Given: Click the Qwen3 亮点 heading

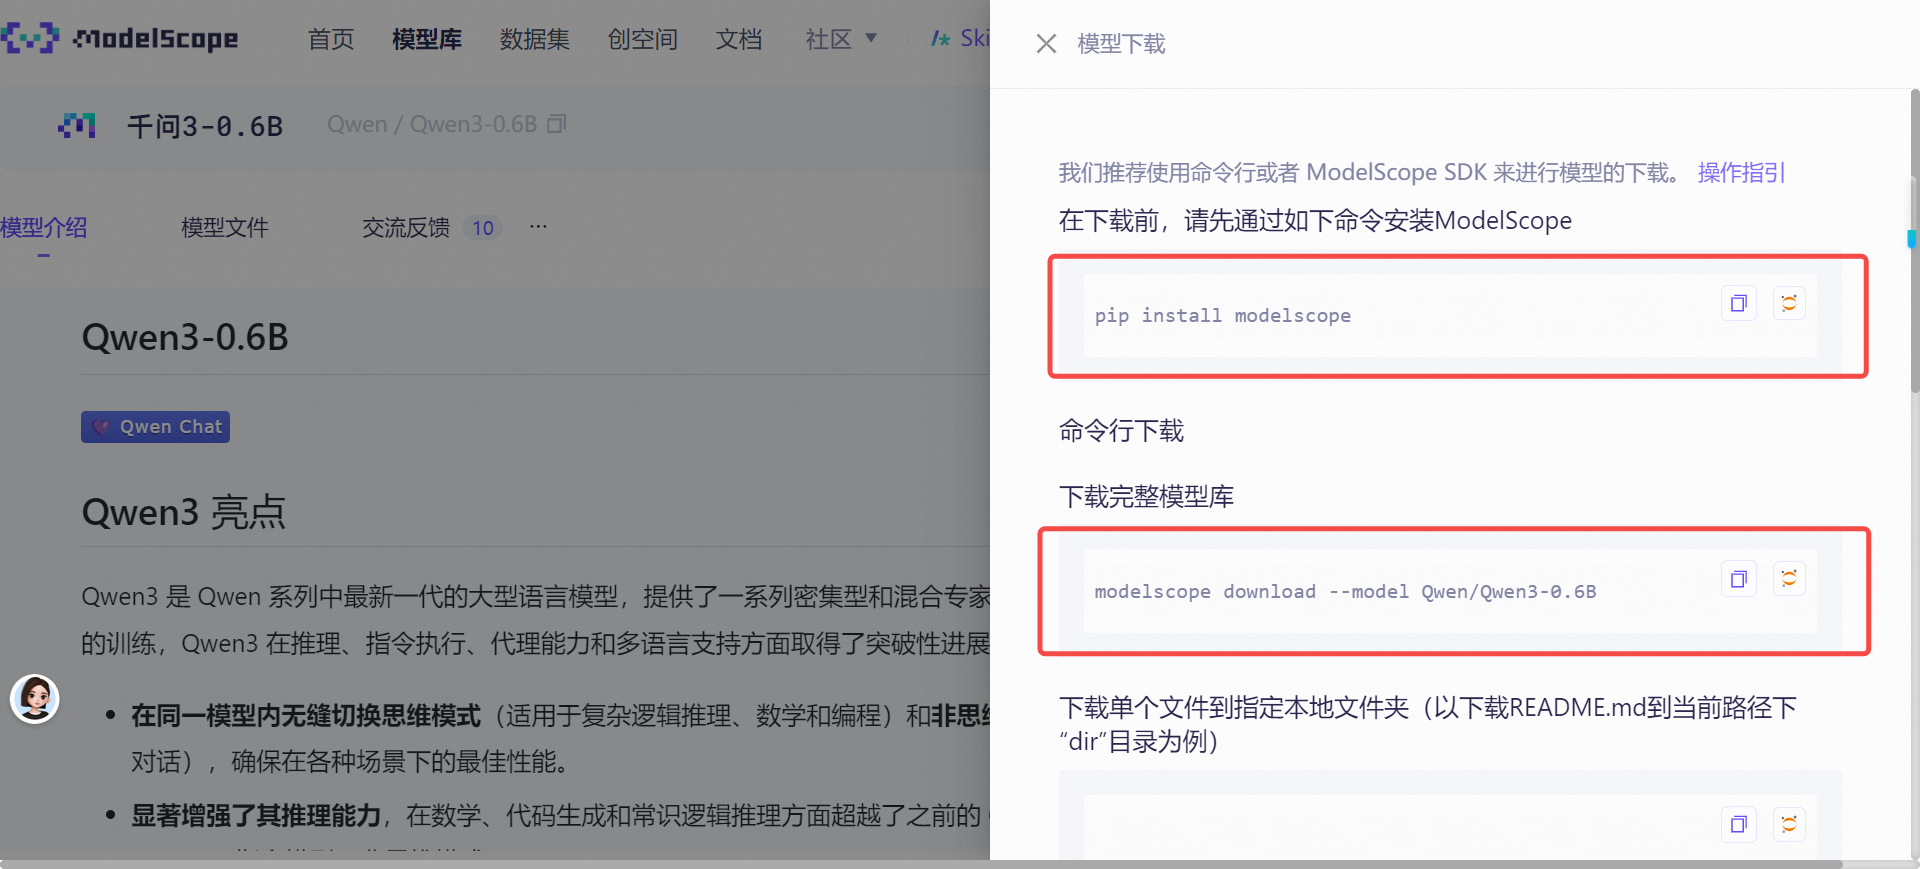Looking at the screenshot, I should [x=184, y=512].
